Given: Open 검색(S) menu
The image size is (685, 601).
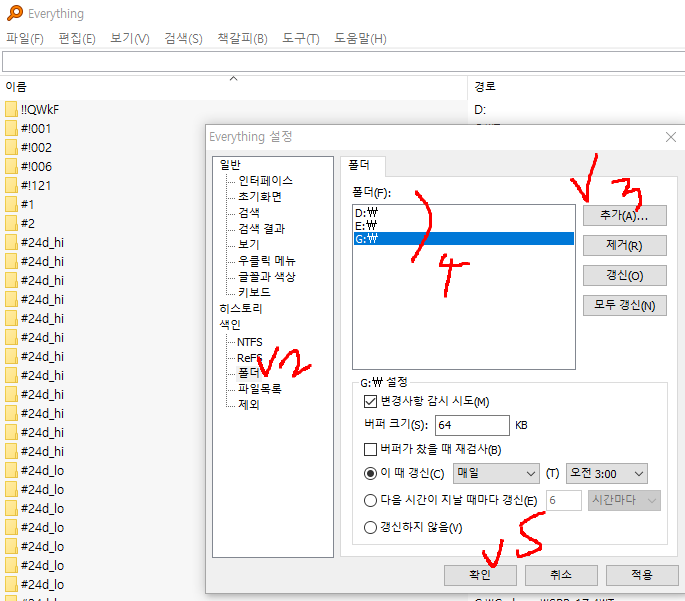Looking at the screenshot, I should [x=183, y=38].
